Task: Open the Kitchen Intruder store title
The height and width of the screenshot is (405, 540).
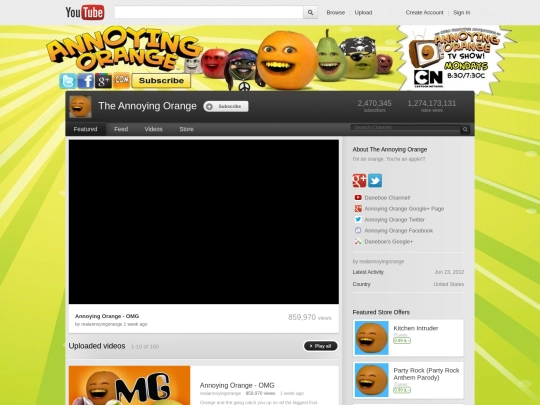Action: pyautogui.click(x=416, y=328)
